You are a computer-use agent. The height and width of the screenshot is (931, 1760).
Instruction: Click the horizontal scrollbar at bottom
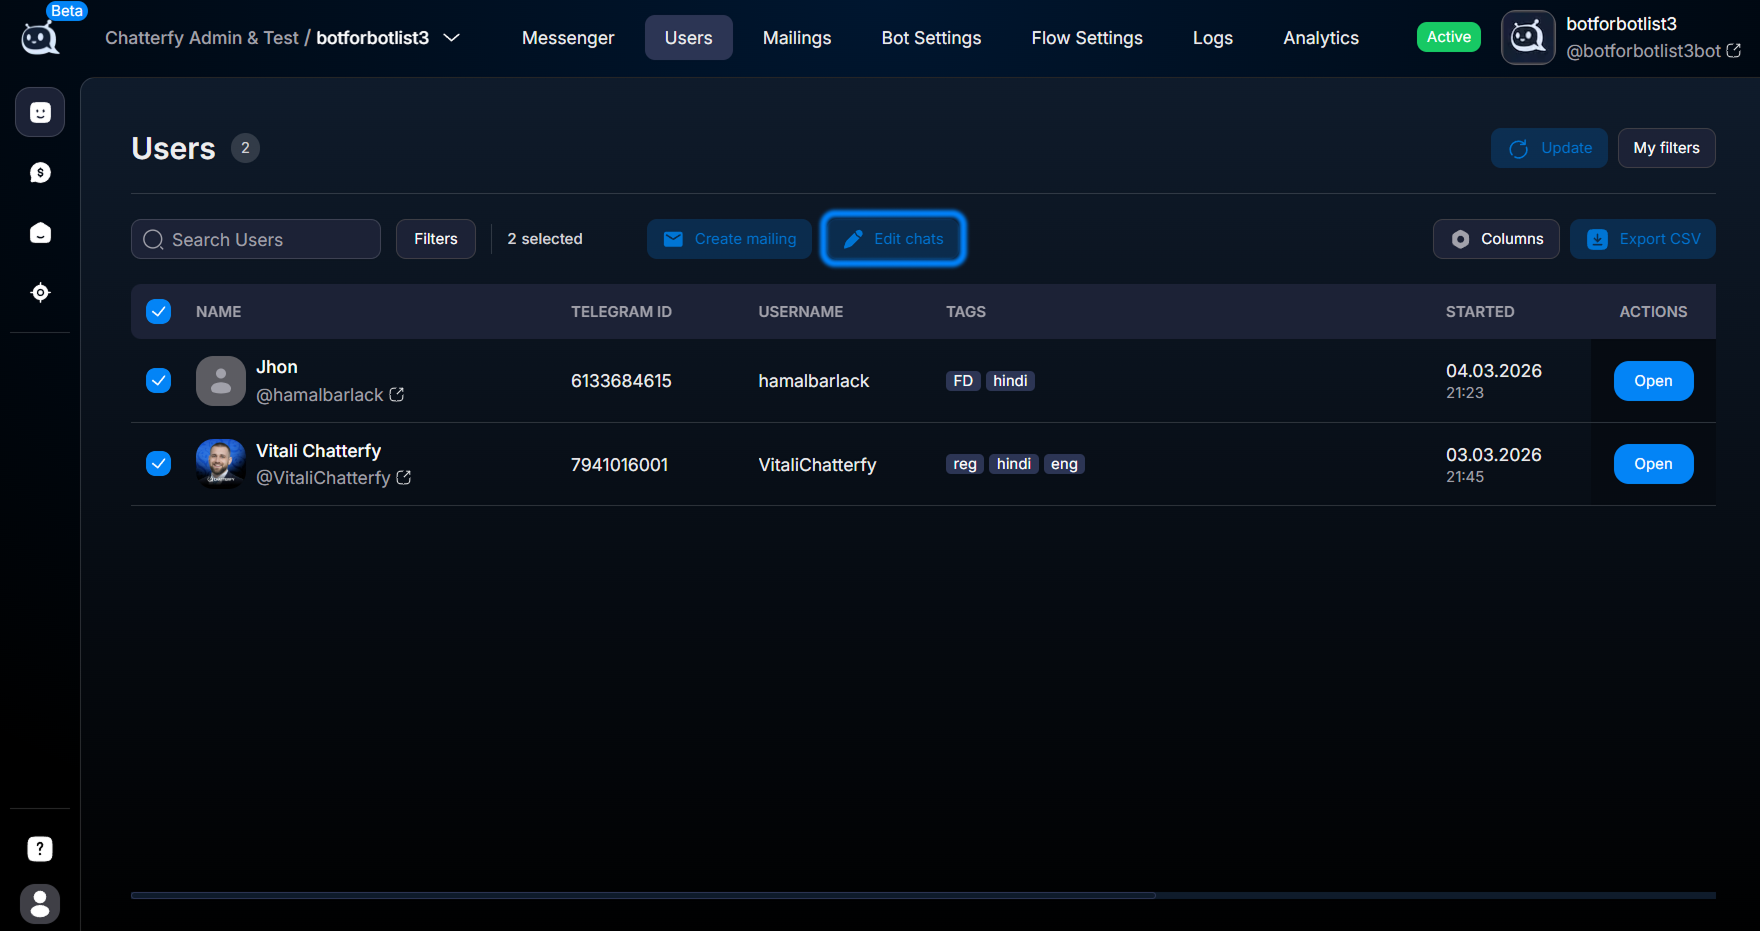pos(643,895)
